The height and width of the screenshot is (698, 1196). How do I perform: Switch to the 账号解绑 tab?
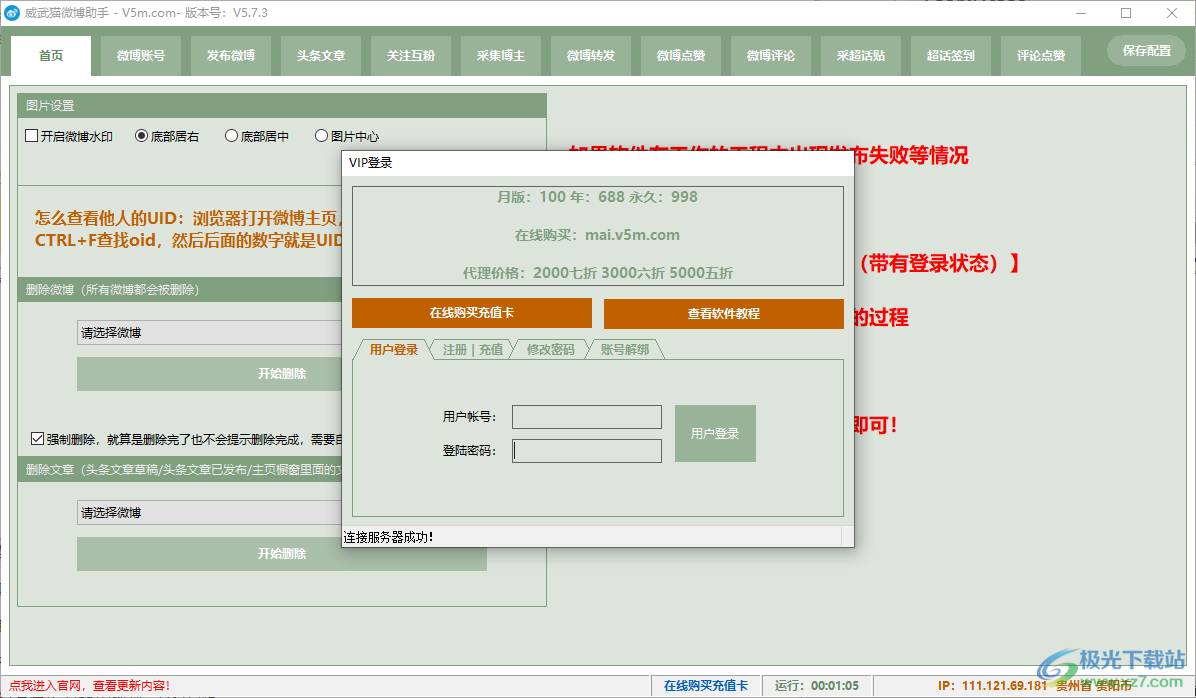point(625,349)
